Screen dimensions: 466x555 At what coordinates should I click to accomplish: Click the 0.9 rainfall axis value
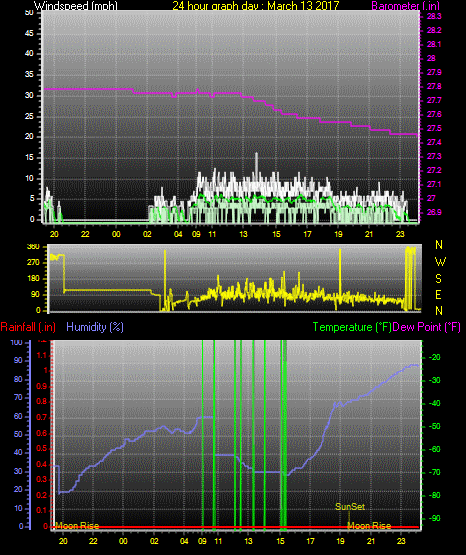click(42, 386)
